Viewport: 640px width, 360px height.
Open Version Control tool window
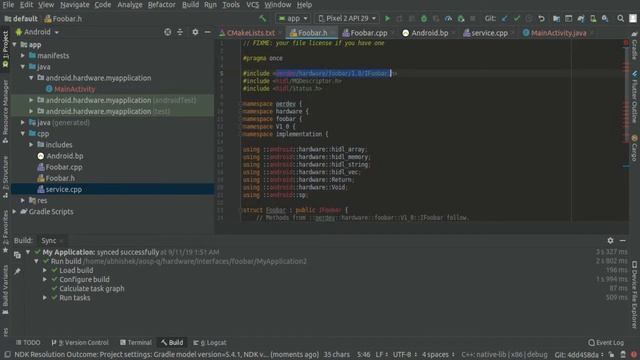80,342
